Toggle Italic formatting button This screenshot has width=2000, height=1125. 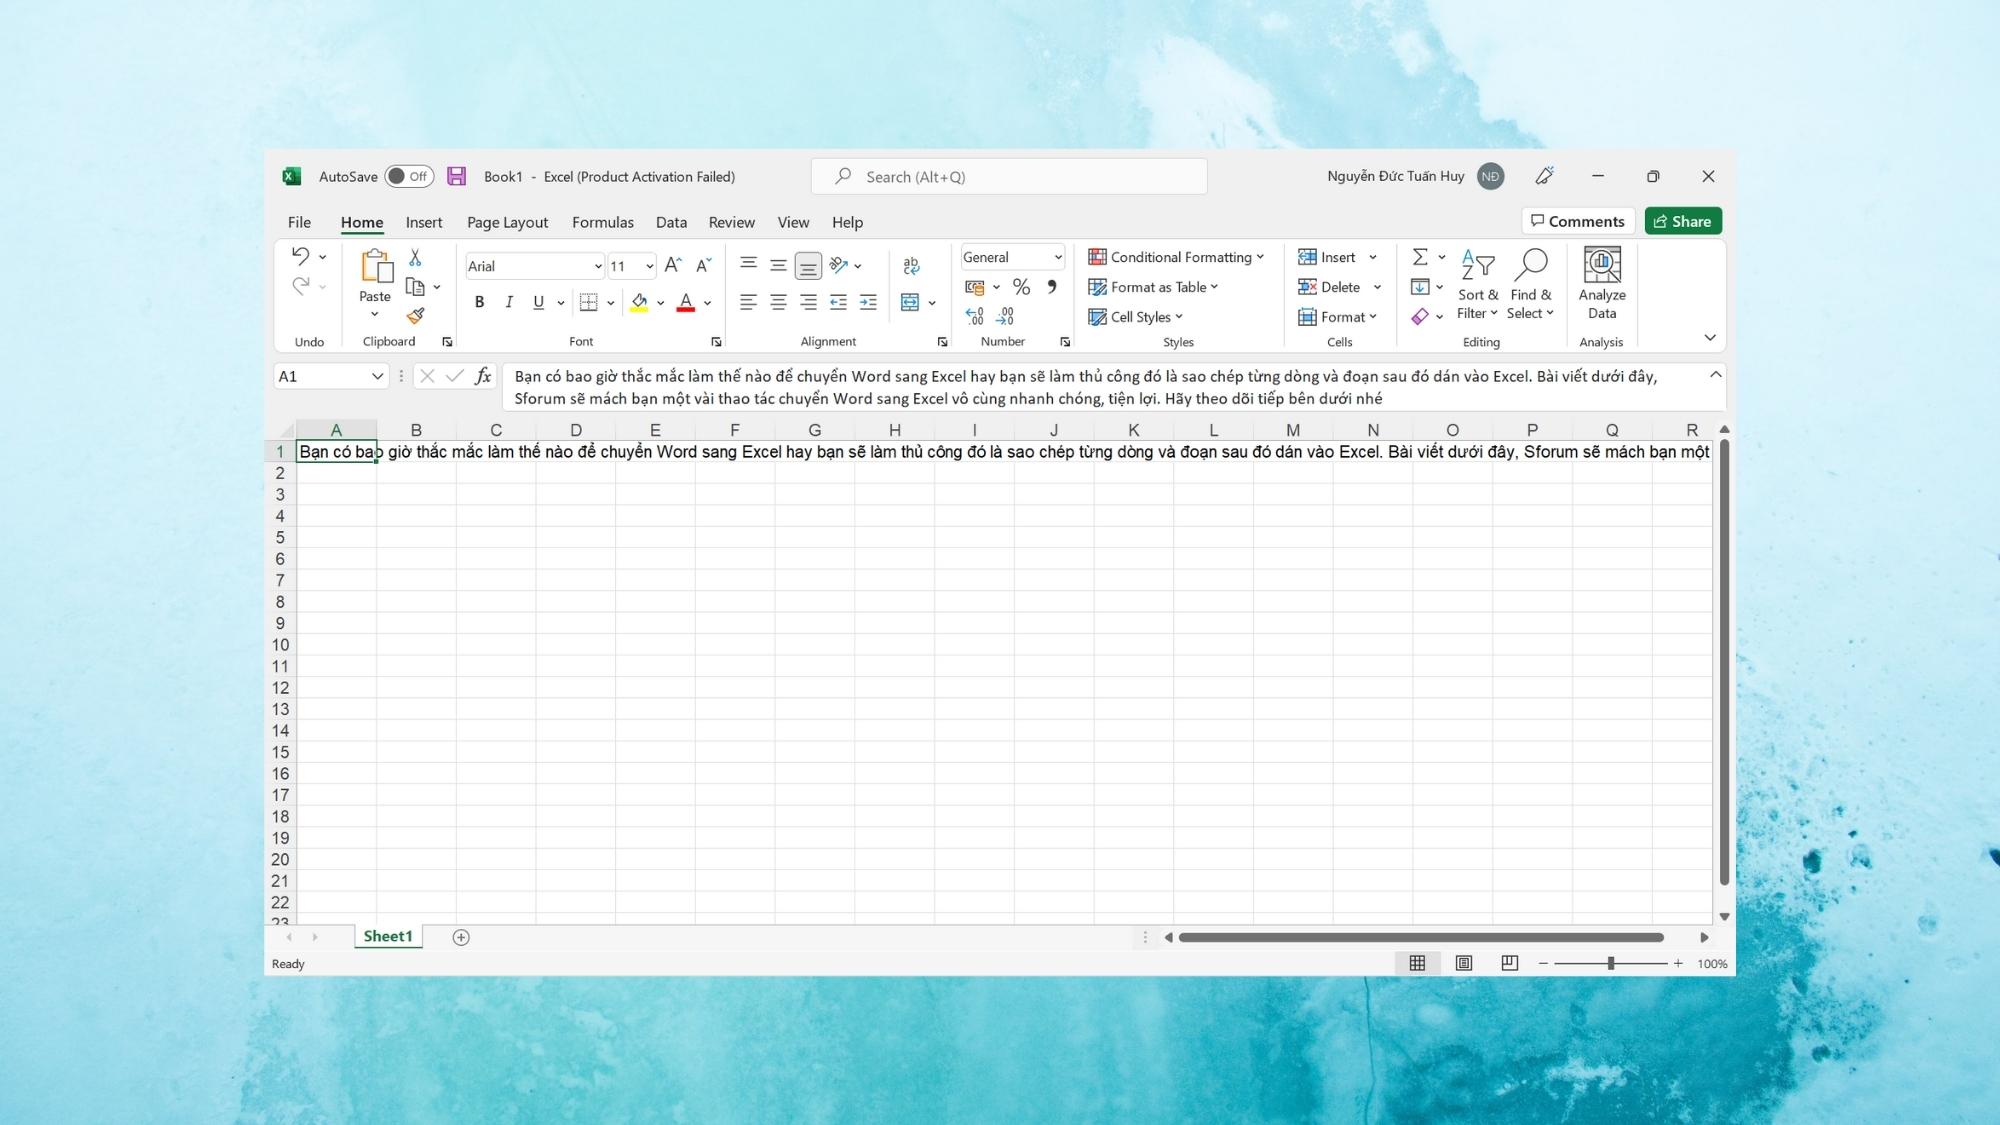pyautogui.click(x=508, y=302)
